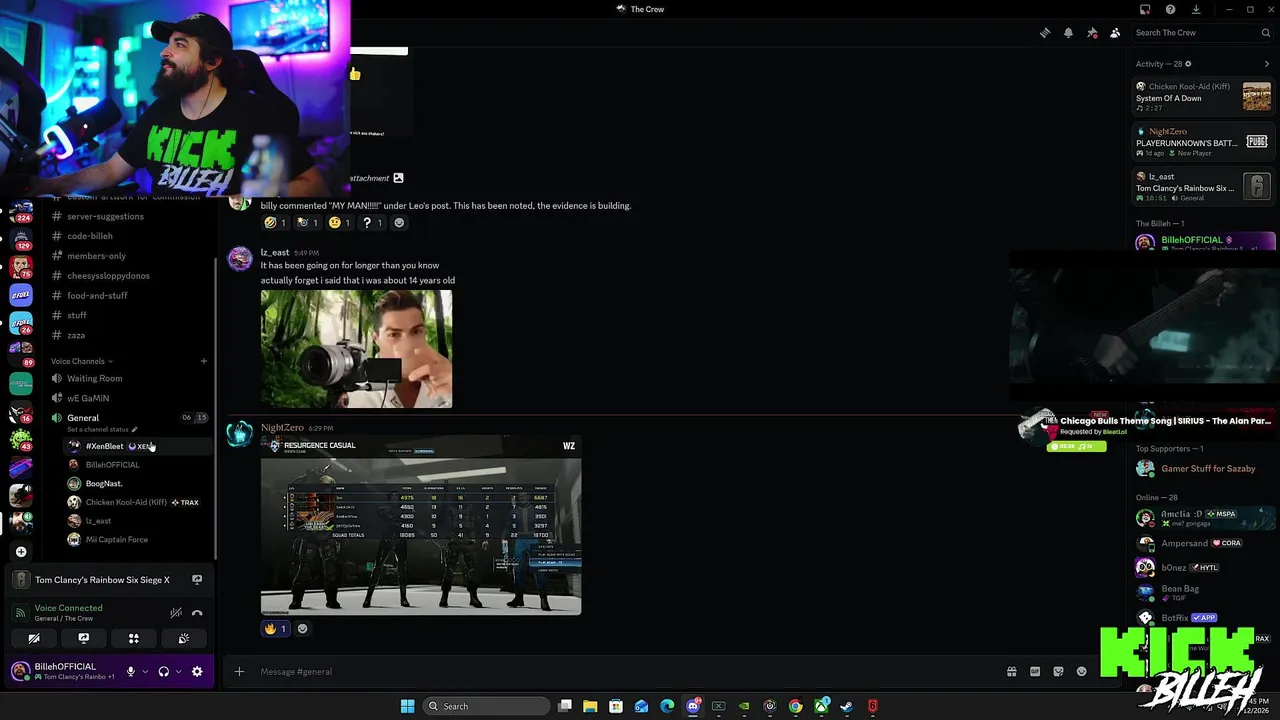
Task: Click BoogNast. in voice member list
Action: 104,484
